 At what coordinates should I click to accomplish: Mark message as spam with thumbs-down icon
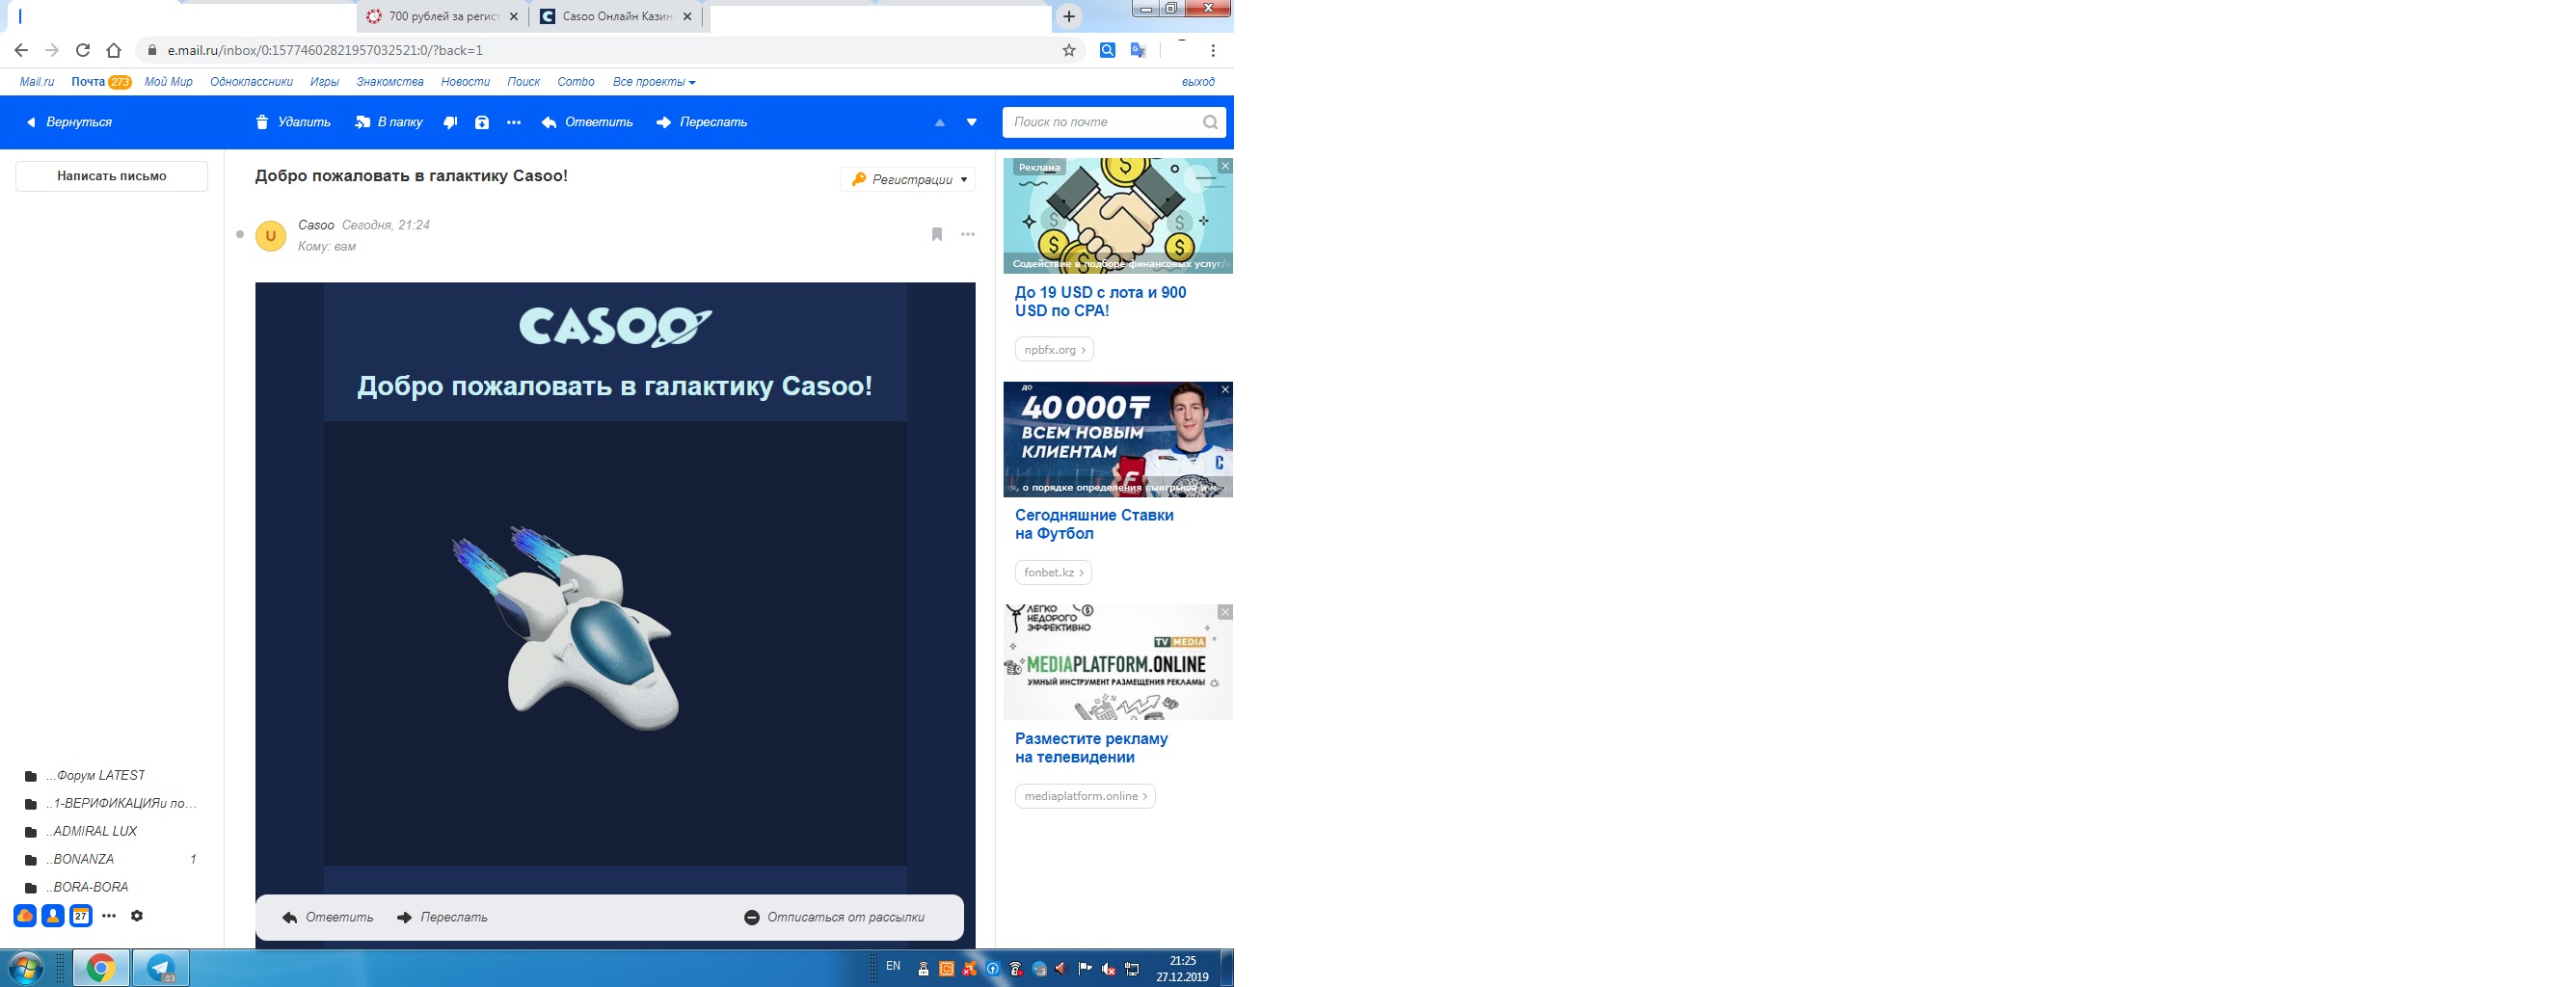[x=450, y=122]
